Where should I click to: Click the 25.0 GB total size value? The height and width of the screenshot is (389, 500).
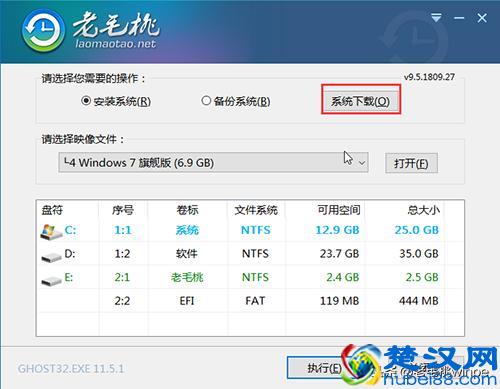[417, 230]
